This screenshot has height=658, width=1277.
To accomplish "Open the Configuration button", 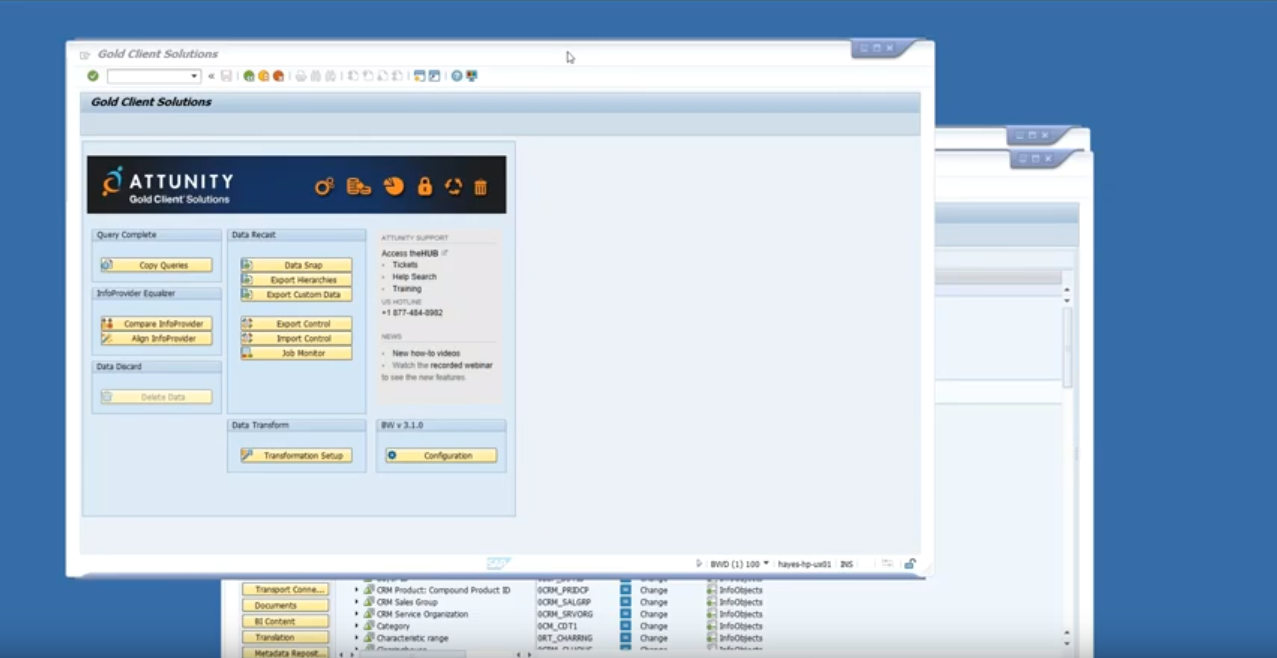I will (x=441, y=455).
